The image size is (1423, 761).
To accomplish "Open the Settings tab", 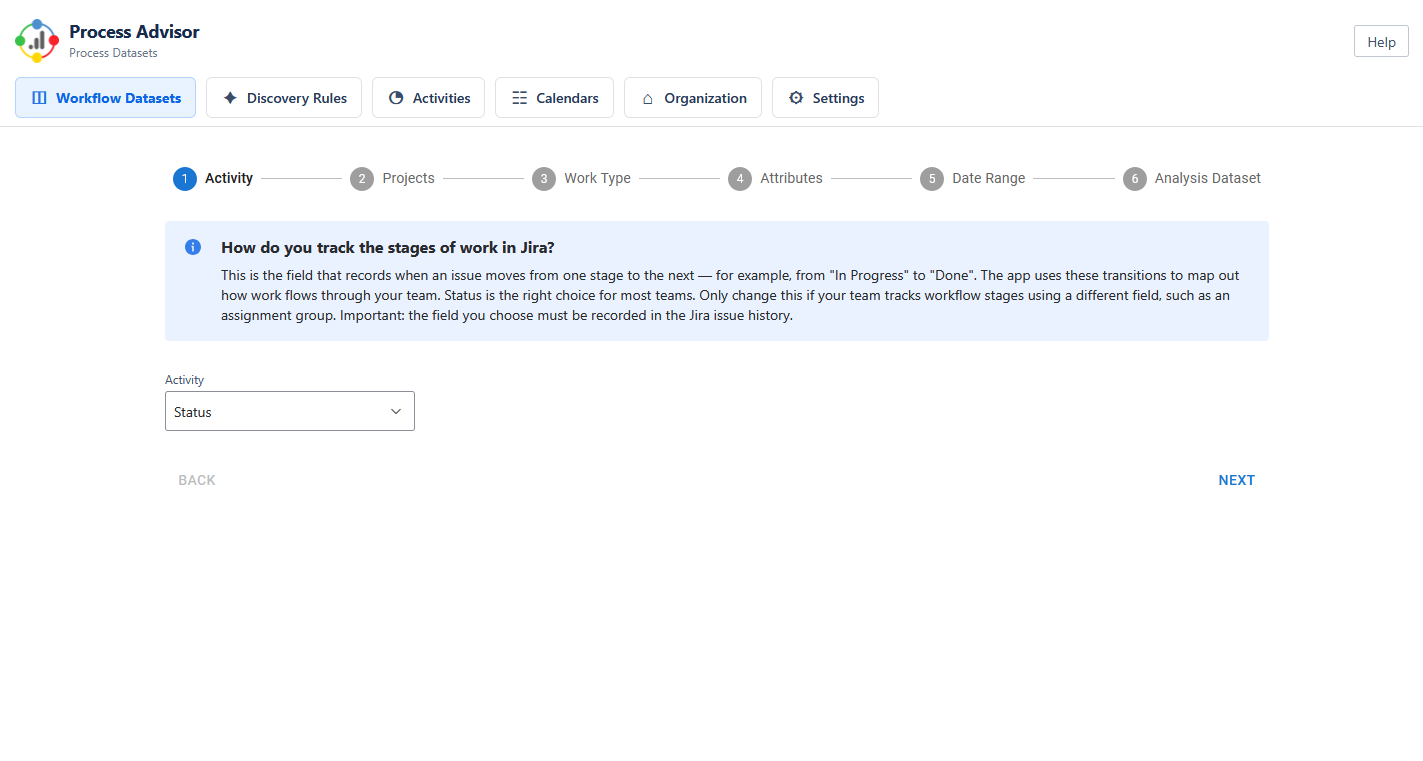I will [825, 98].
